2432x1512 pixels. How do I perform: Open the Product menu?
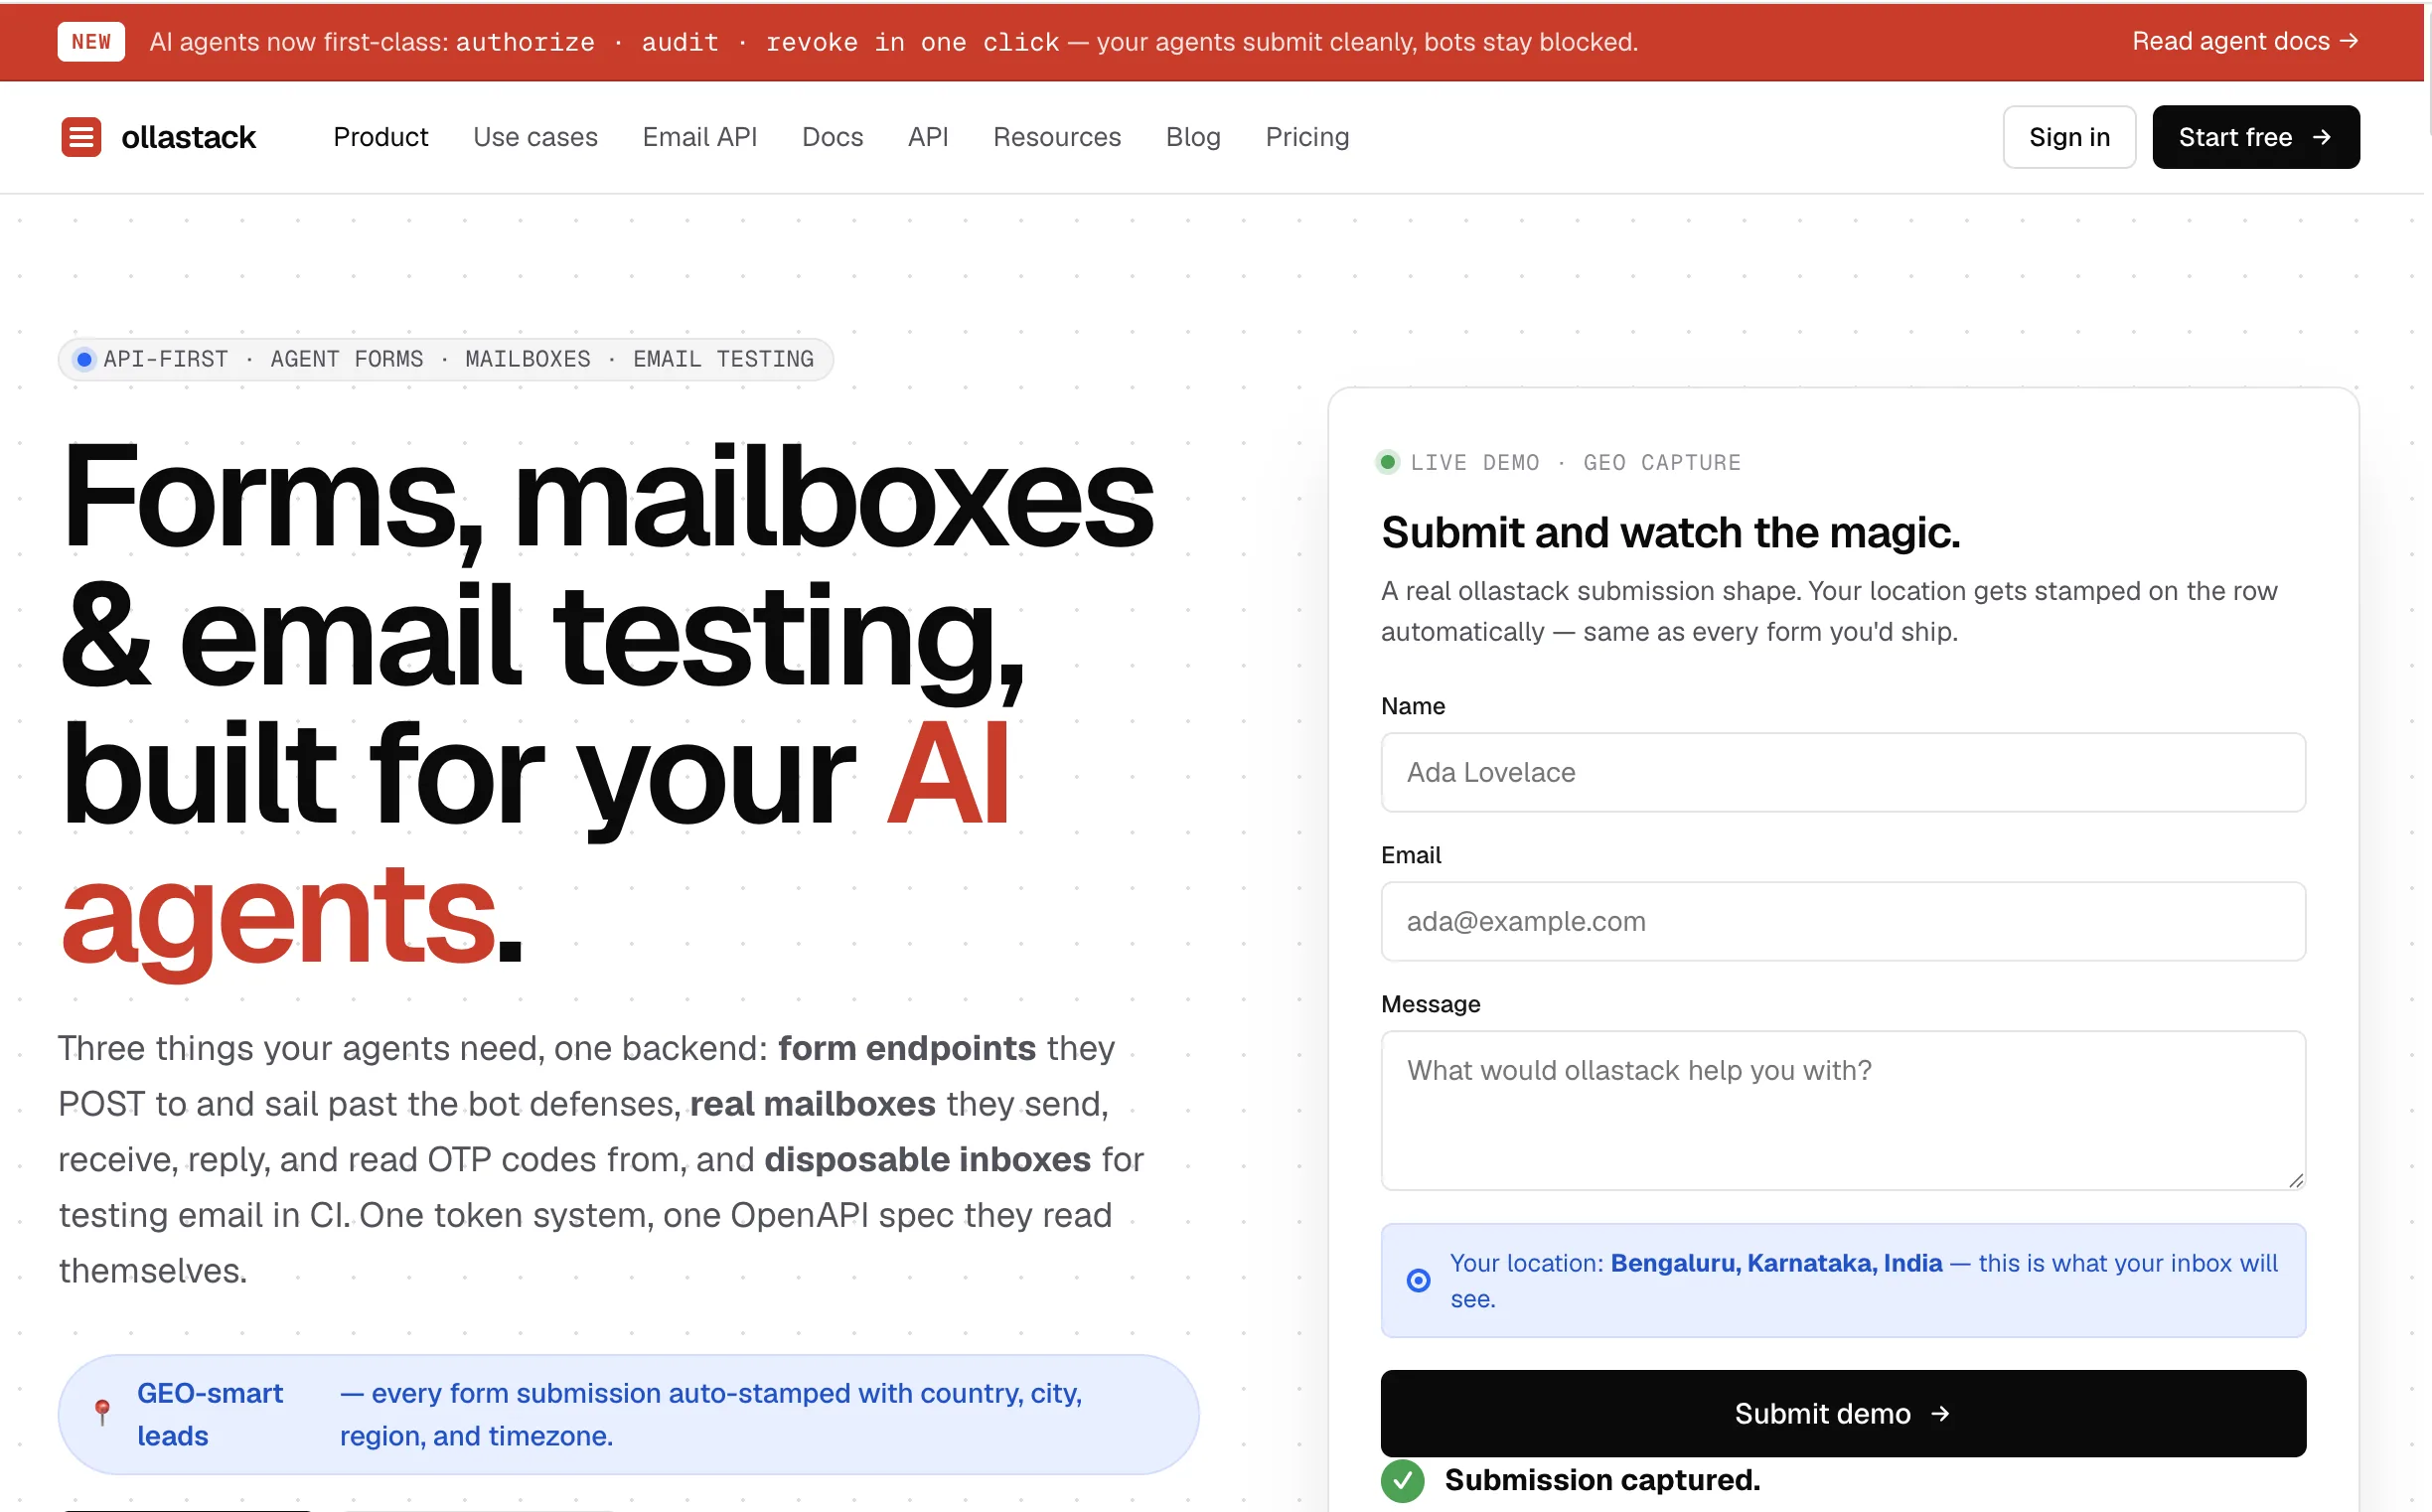point(380,137)
